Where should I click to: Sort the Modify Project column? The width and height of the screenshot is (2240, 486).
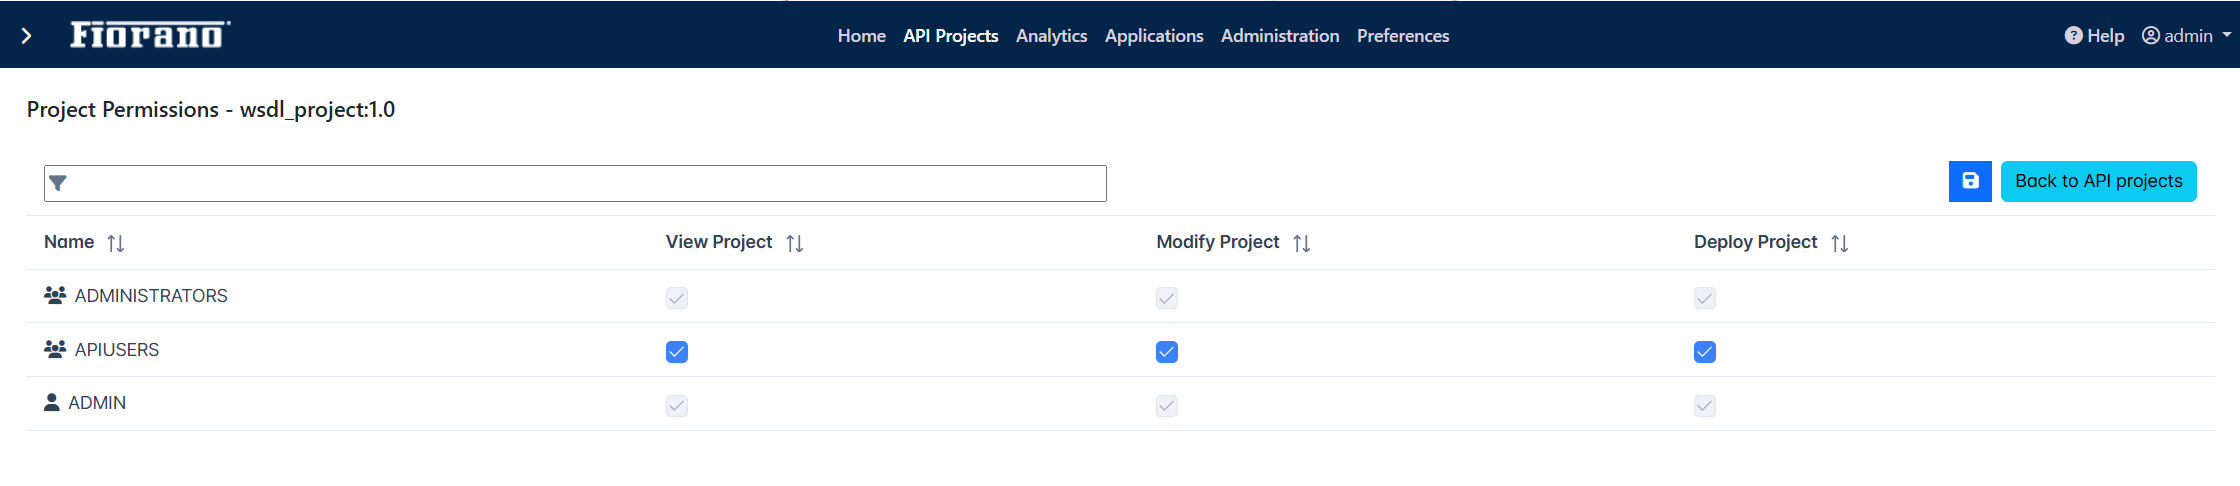[1302, 243]
